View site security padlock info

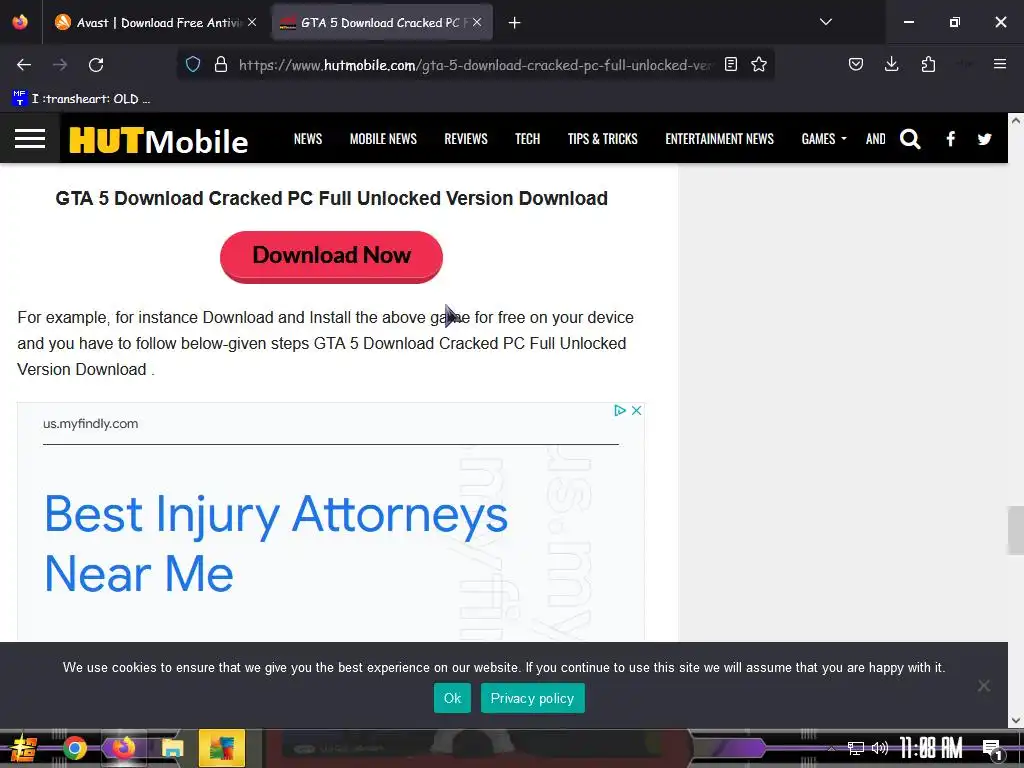pos(221,64)
